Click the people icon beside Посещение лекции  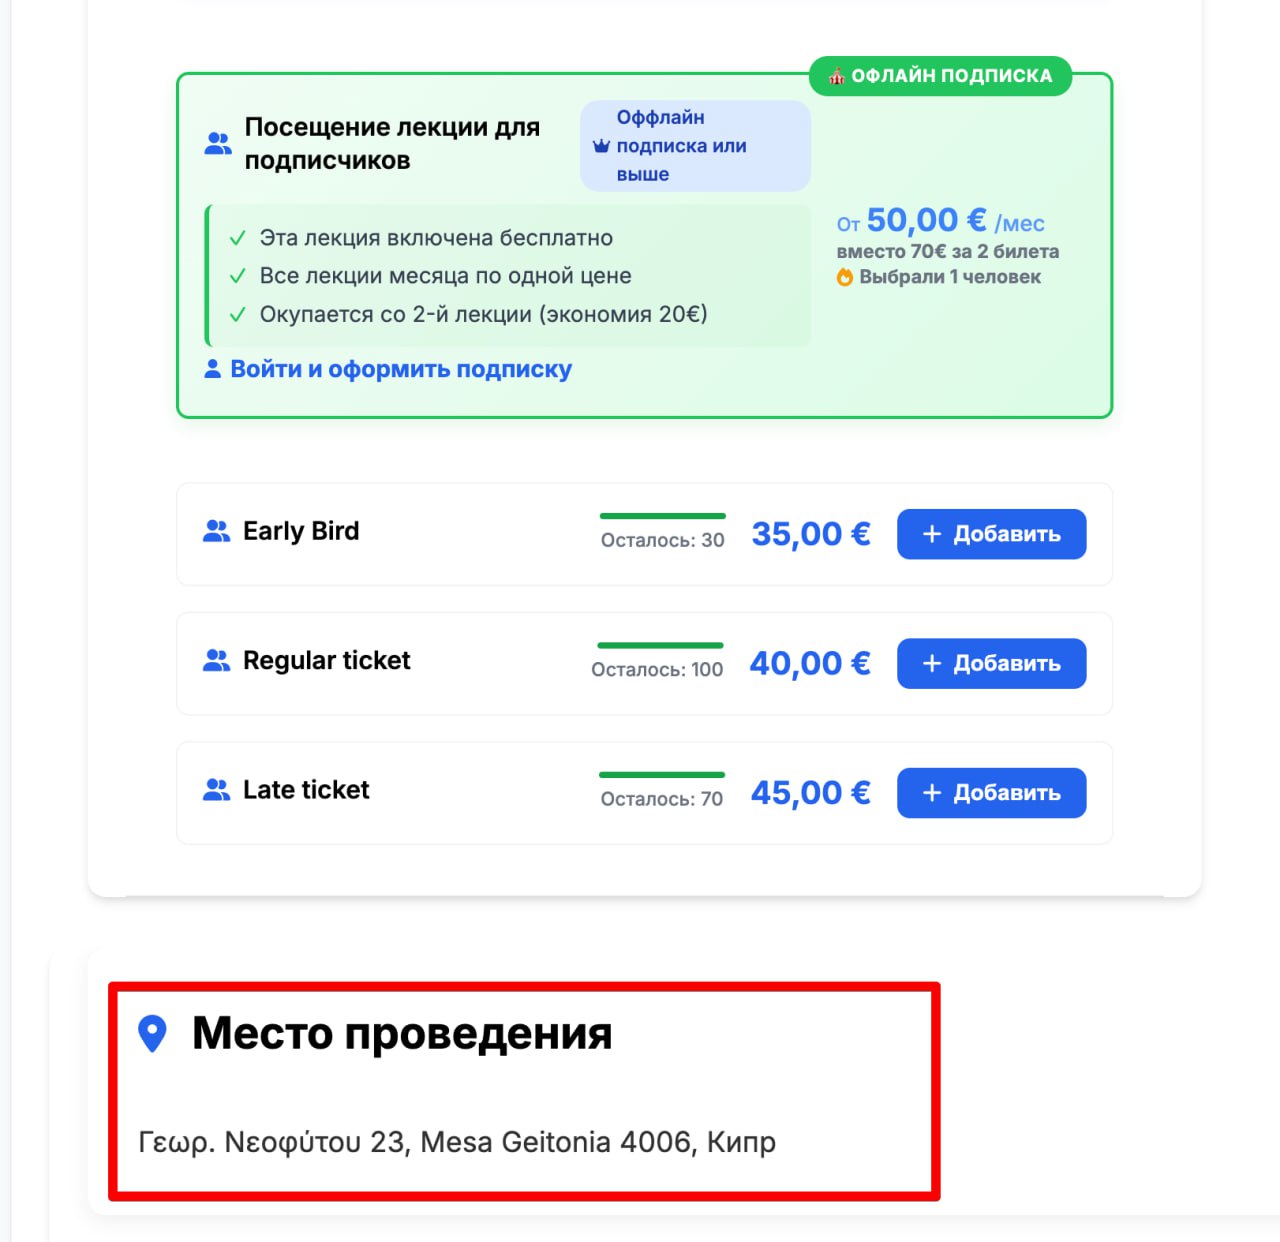coord(218,143)
